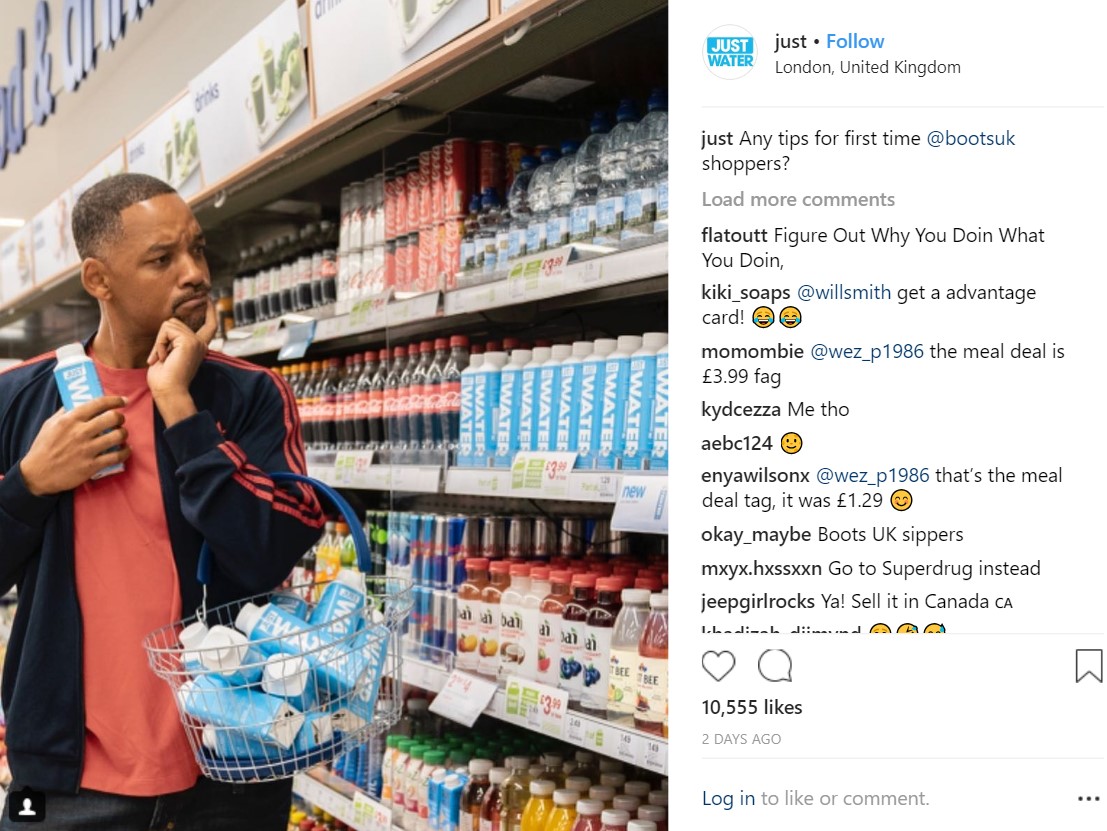
Task: Open first @wez_p1986 mention in momombie comment
Action: pos(867,351)
